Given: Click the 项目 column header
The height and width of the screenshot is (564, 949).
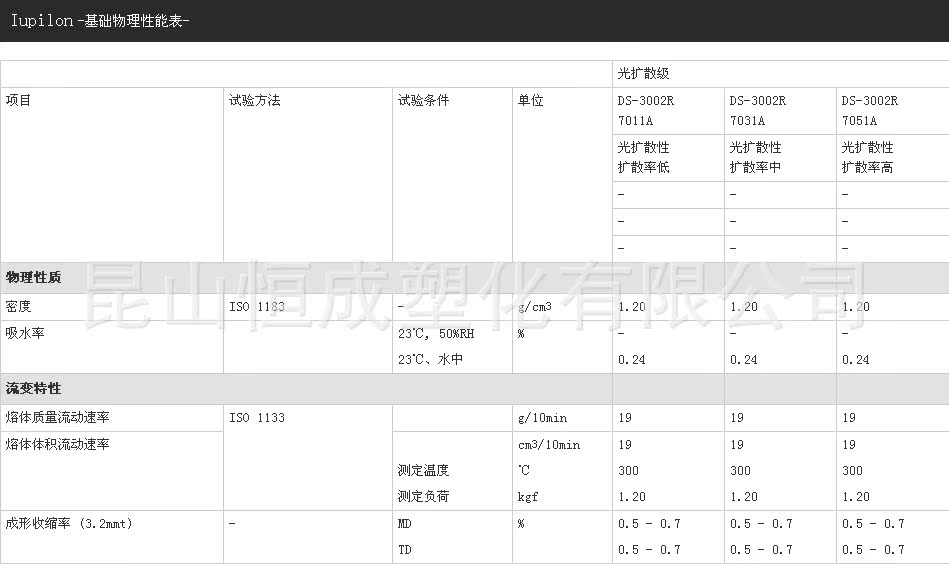Looking at the screenshot, I should (19, 101).
